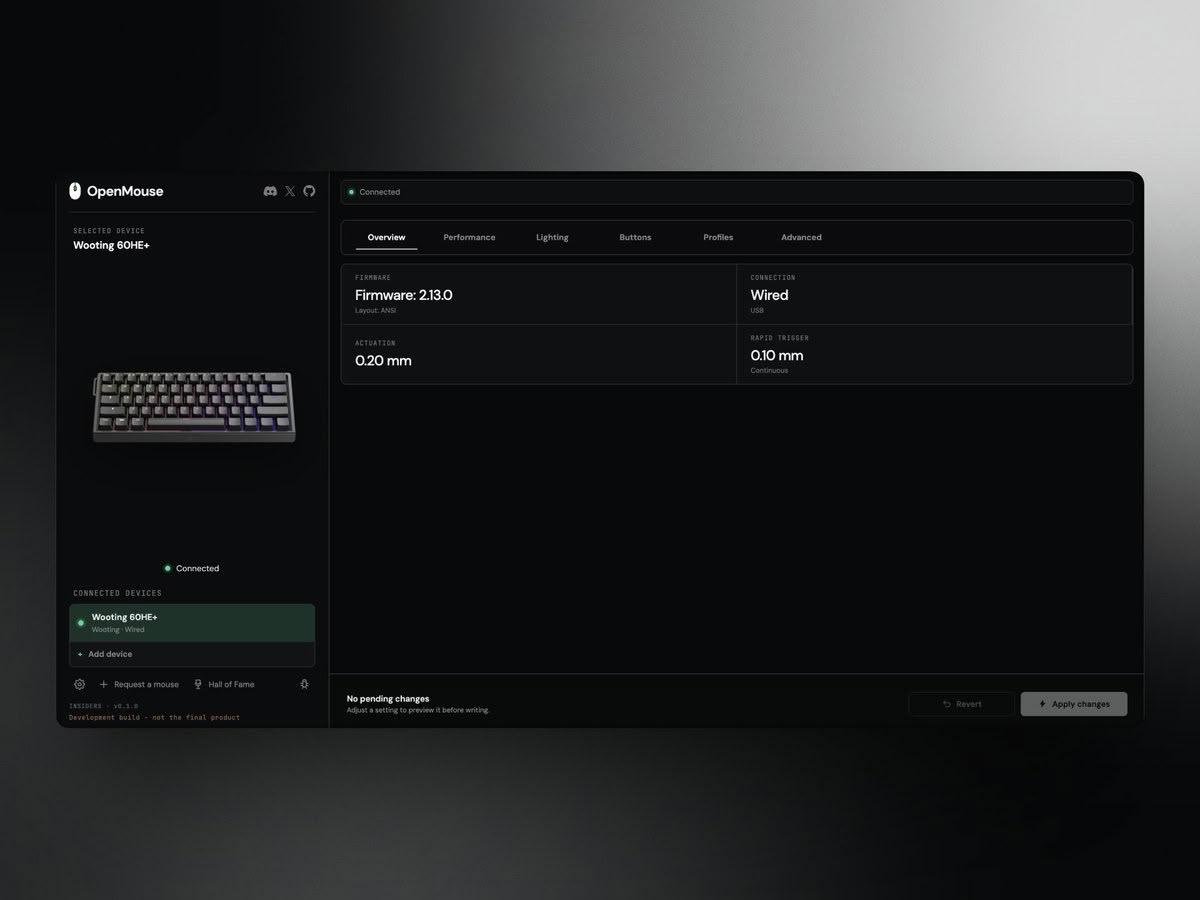Click the Hall of Fame trophy icon
Screen dimensions: 1200x900
198,684
